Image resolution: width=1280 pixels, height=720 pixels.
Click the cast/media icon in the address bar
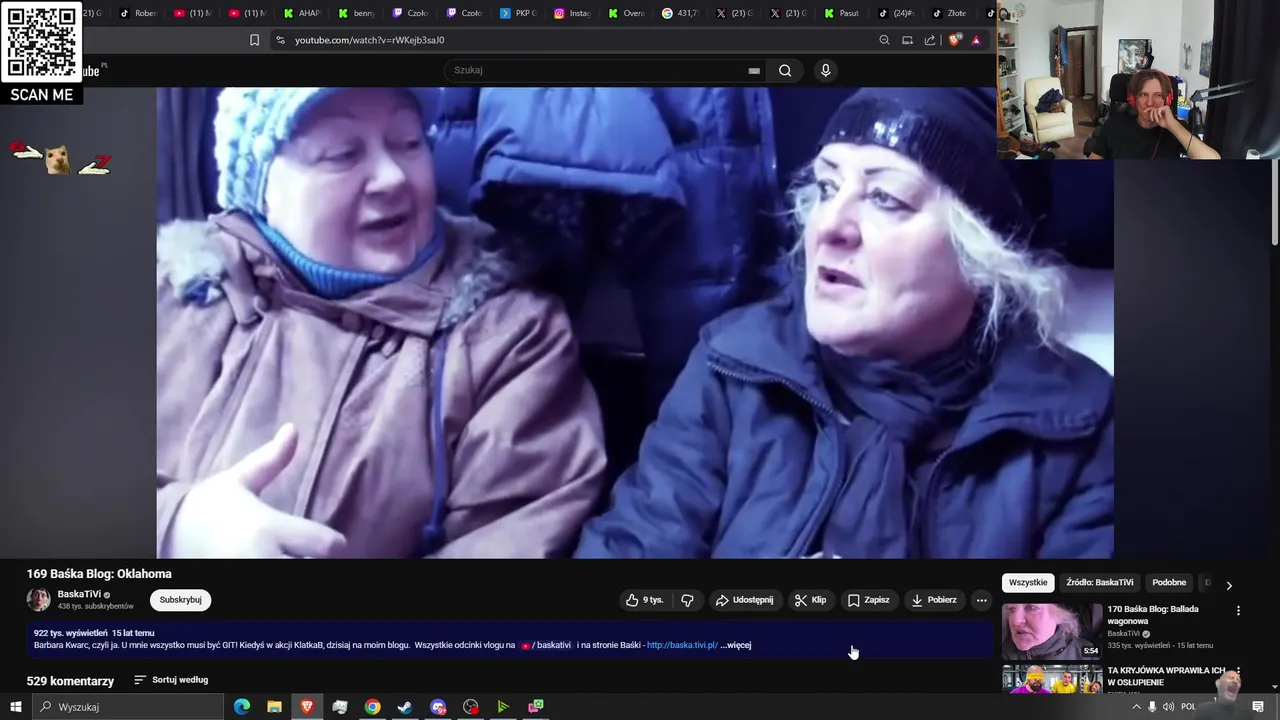907,40
